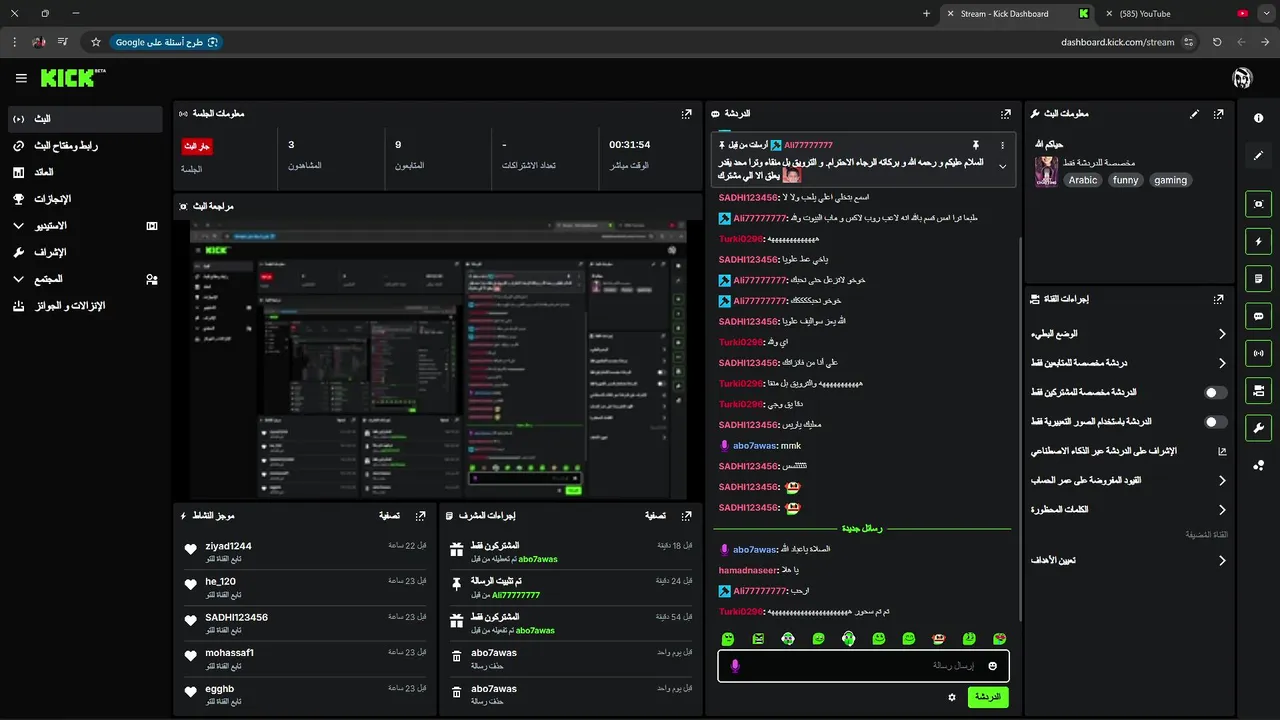The width and height of the screenshot is (1280, 720).
Task: Click the green chat send button (الدردشة)
Action: (x=987, y=697)
